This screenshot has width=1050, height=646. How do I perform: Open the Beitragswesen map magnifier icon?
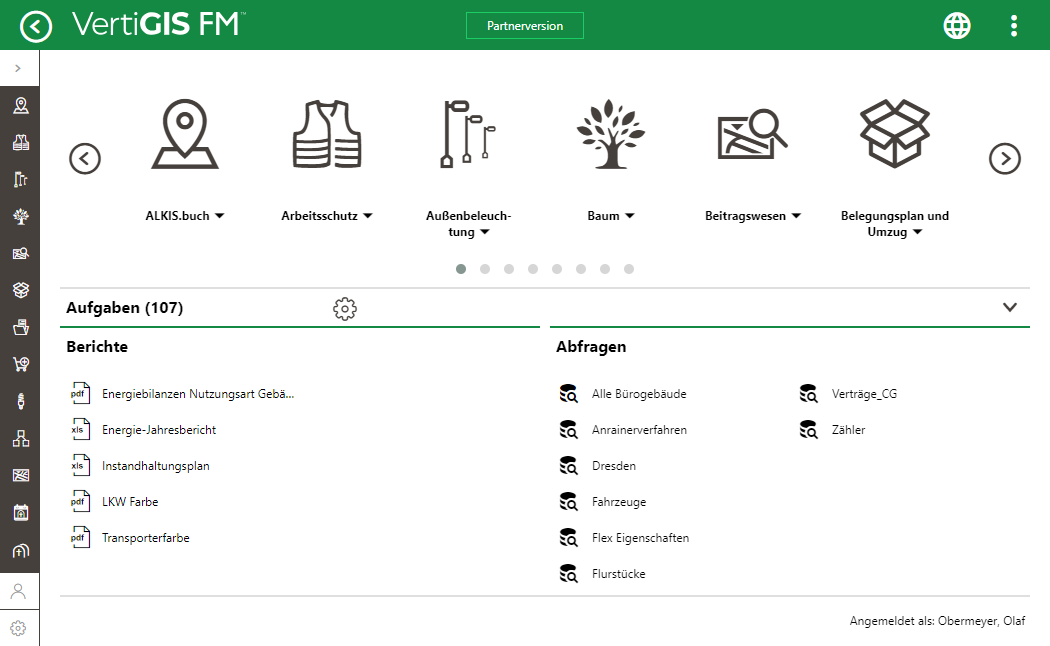(752, 135)
